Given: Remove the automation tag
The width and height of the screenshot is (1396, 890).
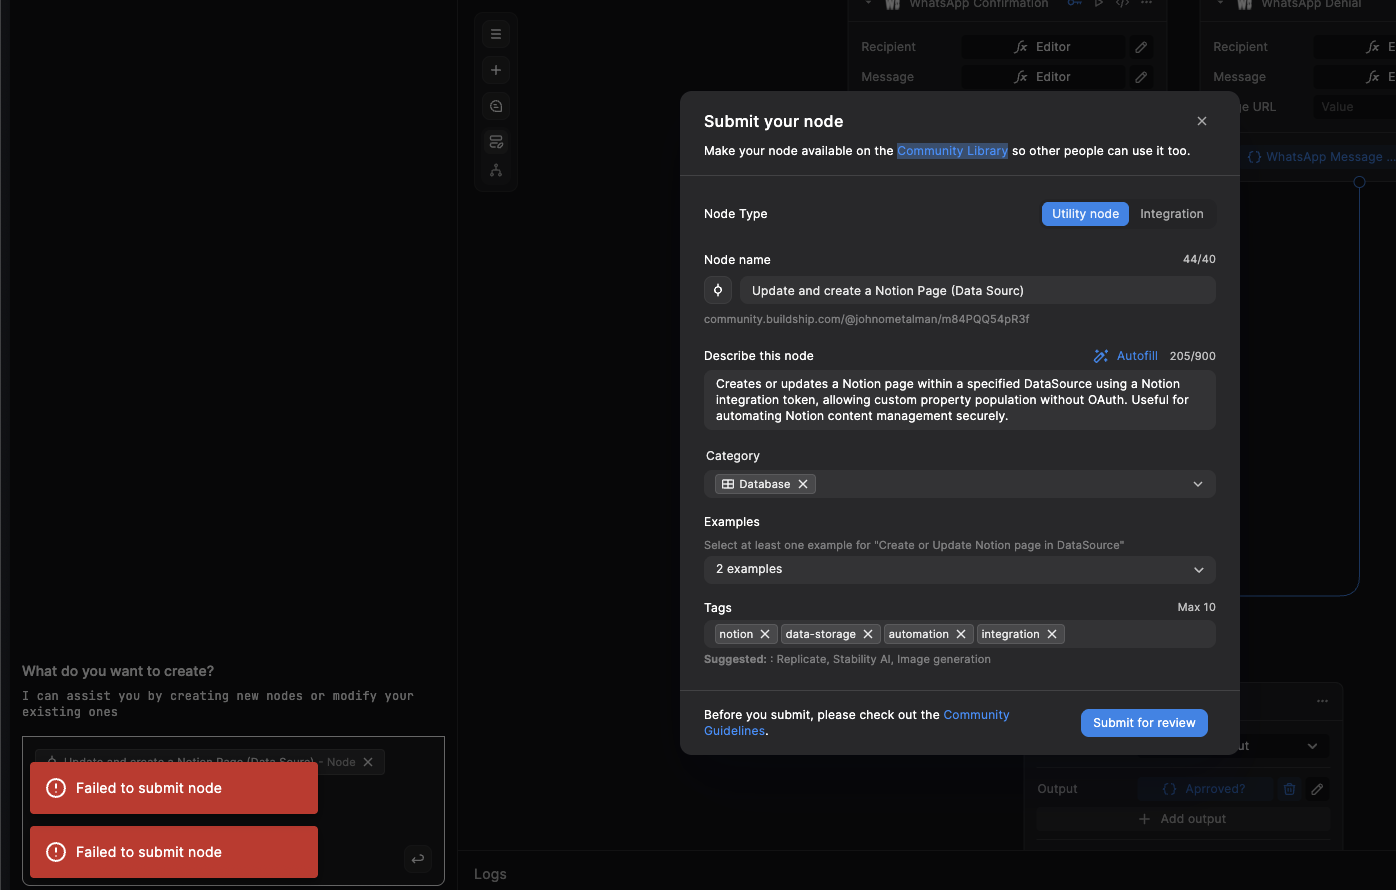Looking at the screenshot, I should [x=961, y=634].
